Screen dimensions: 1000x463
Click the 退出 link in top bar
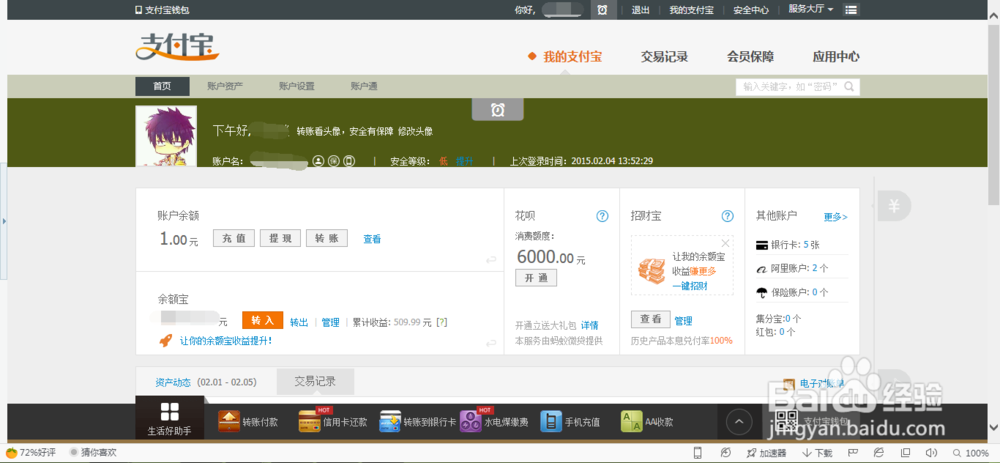(x=640, y=10)
